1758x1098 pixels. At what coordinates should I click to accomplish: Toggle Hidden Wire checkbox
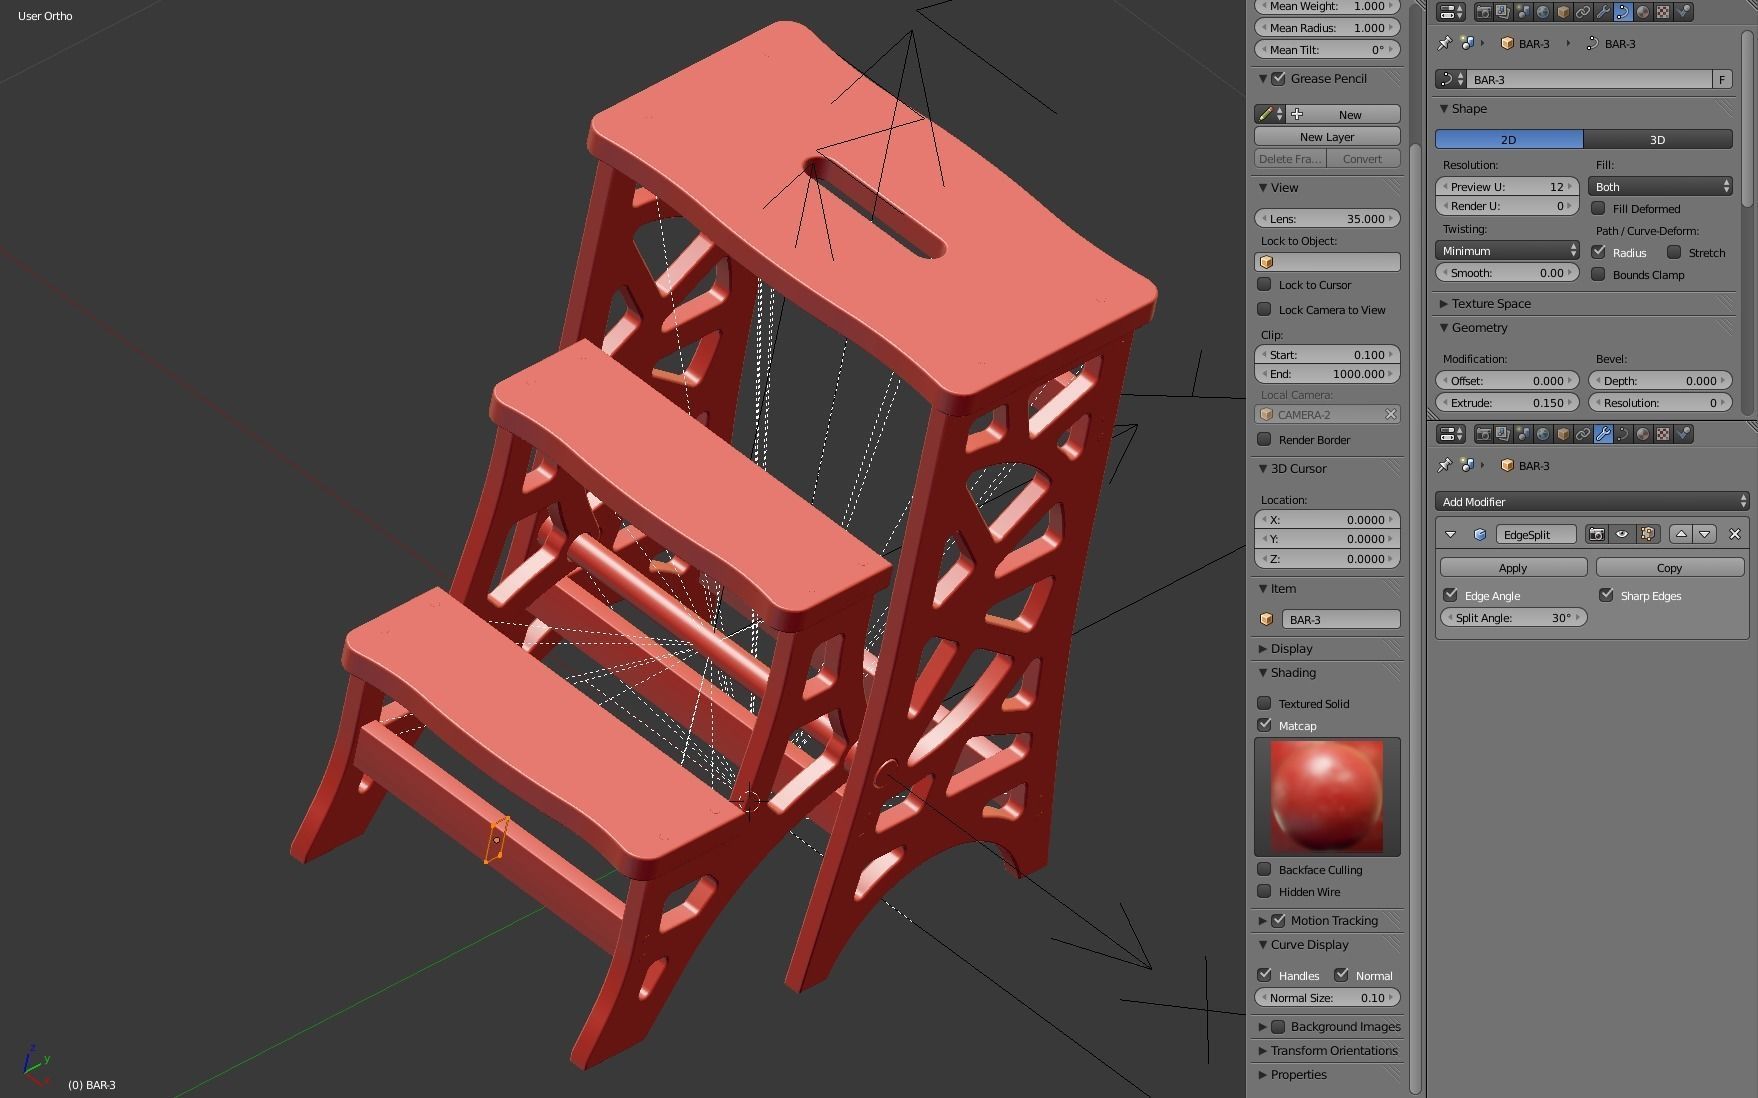point(1264,891)
